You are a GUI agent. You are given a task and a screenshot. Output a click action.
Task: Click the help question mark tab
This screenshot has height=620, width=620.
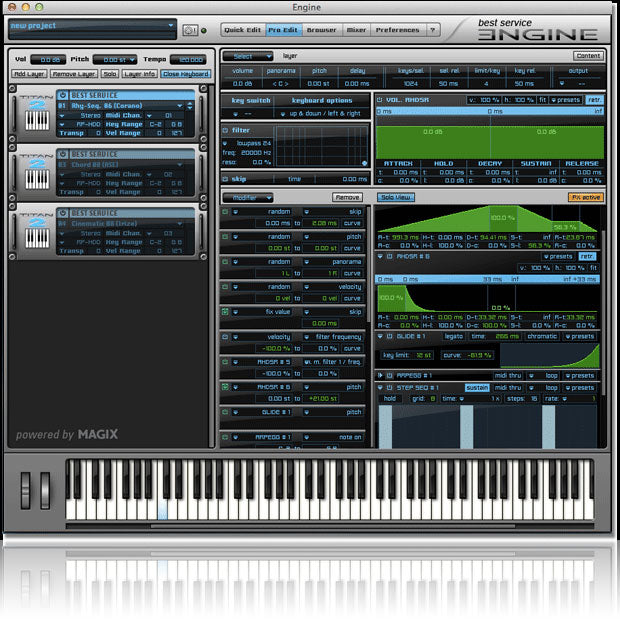(x=433, y=30)
